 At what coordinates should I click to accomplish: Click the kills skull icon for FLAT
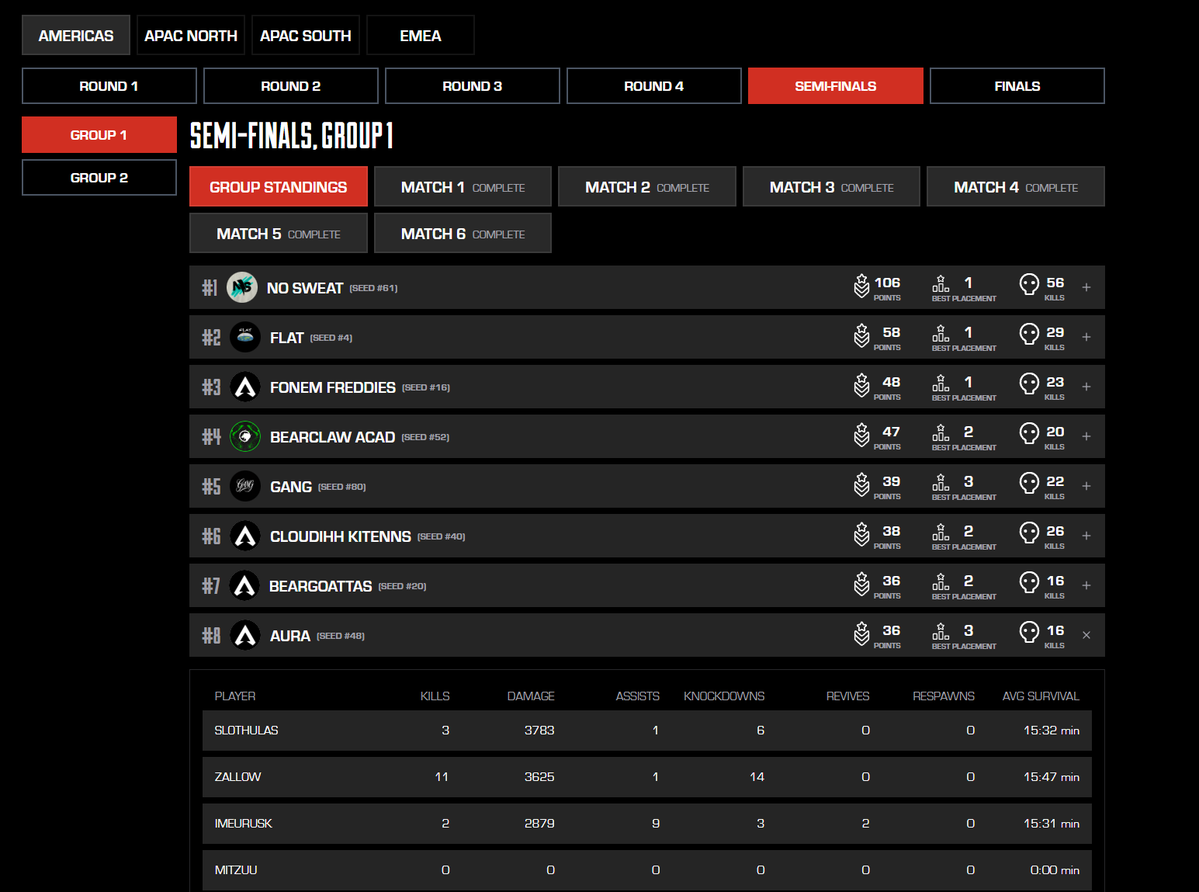tap(1029, 335)
